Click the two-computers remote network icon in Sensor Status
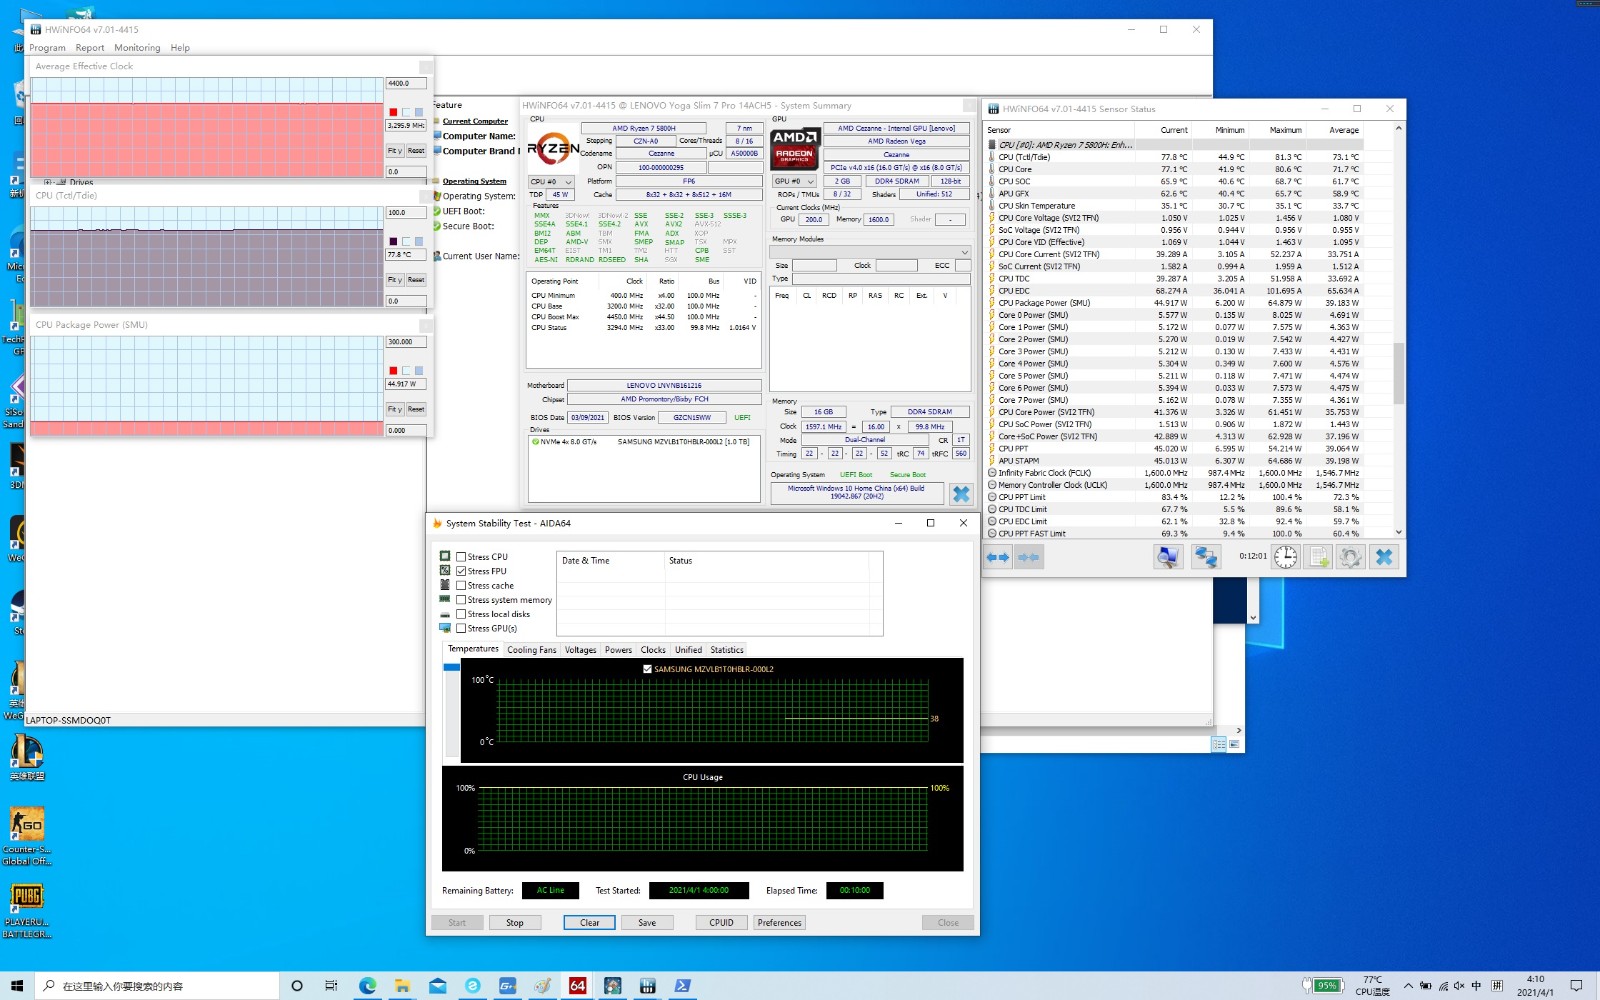The height and width of the screenshot is (1000, 1600). (x=1206, y=557)
